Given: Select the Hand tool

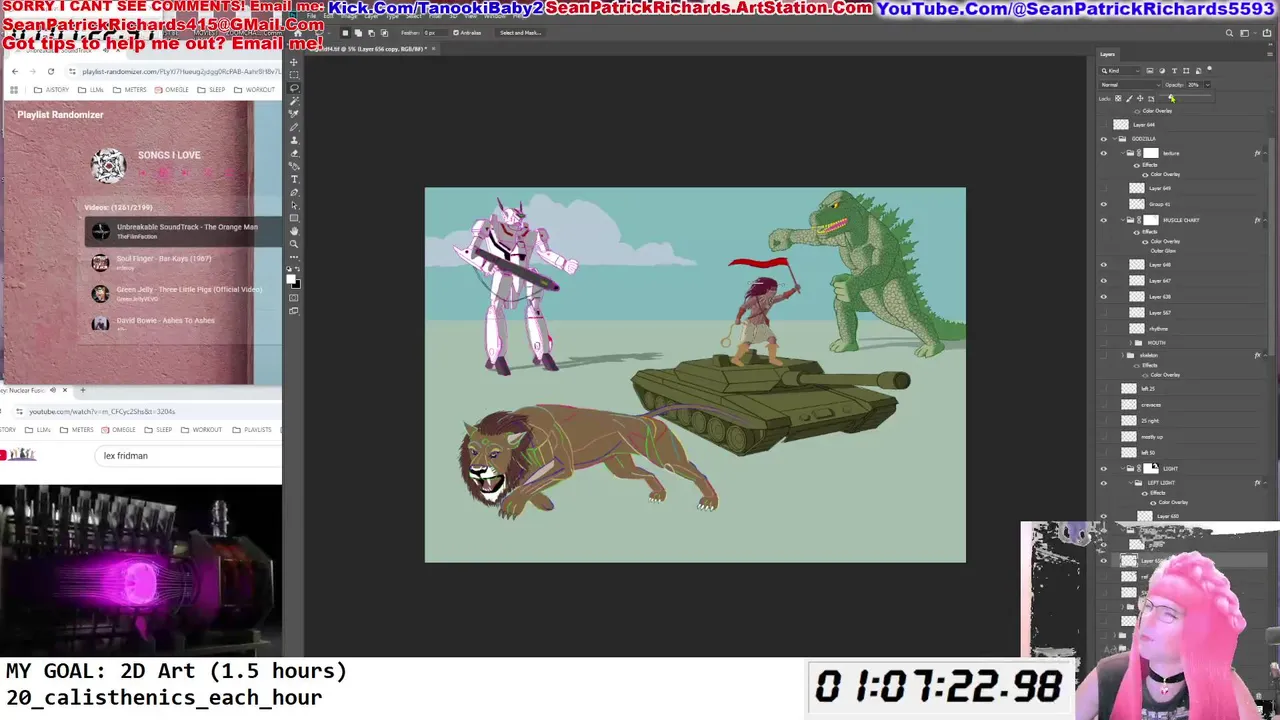Looking at the screenshot, I should tap(294, 231).
